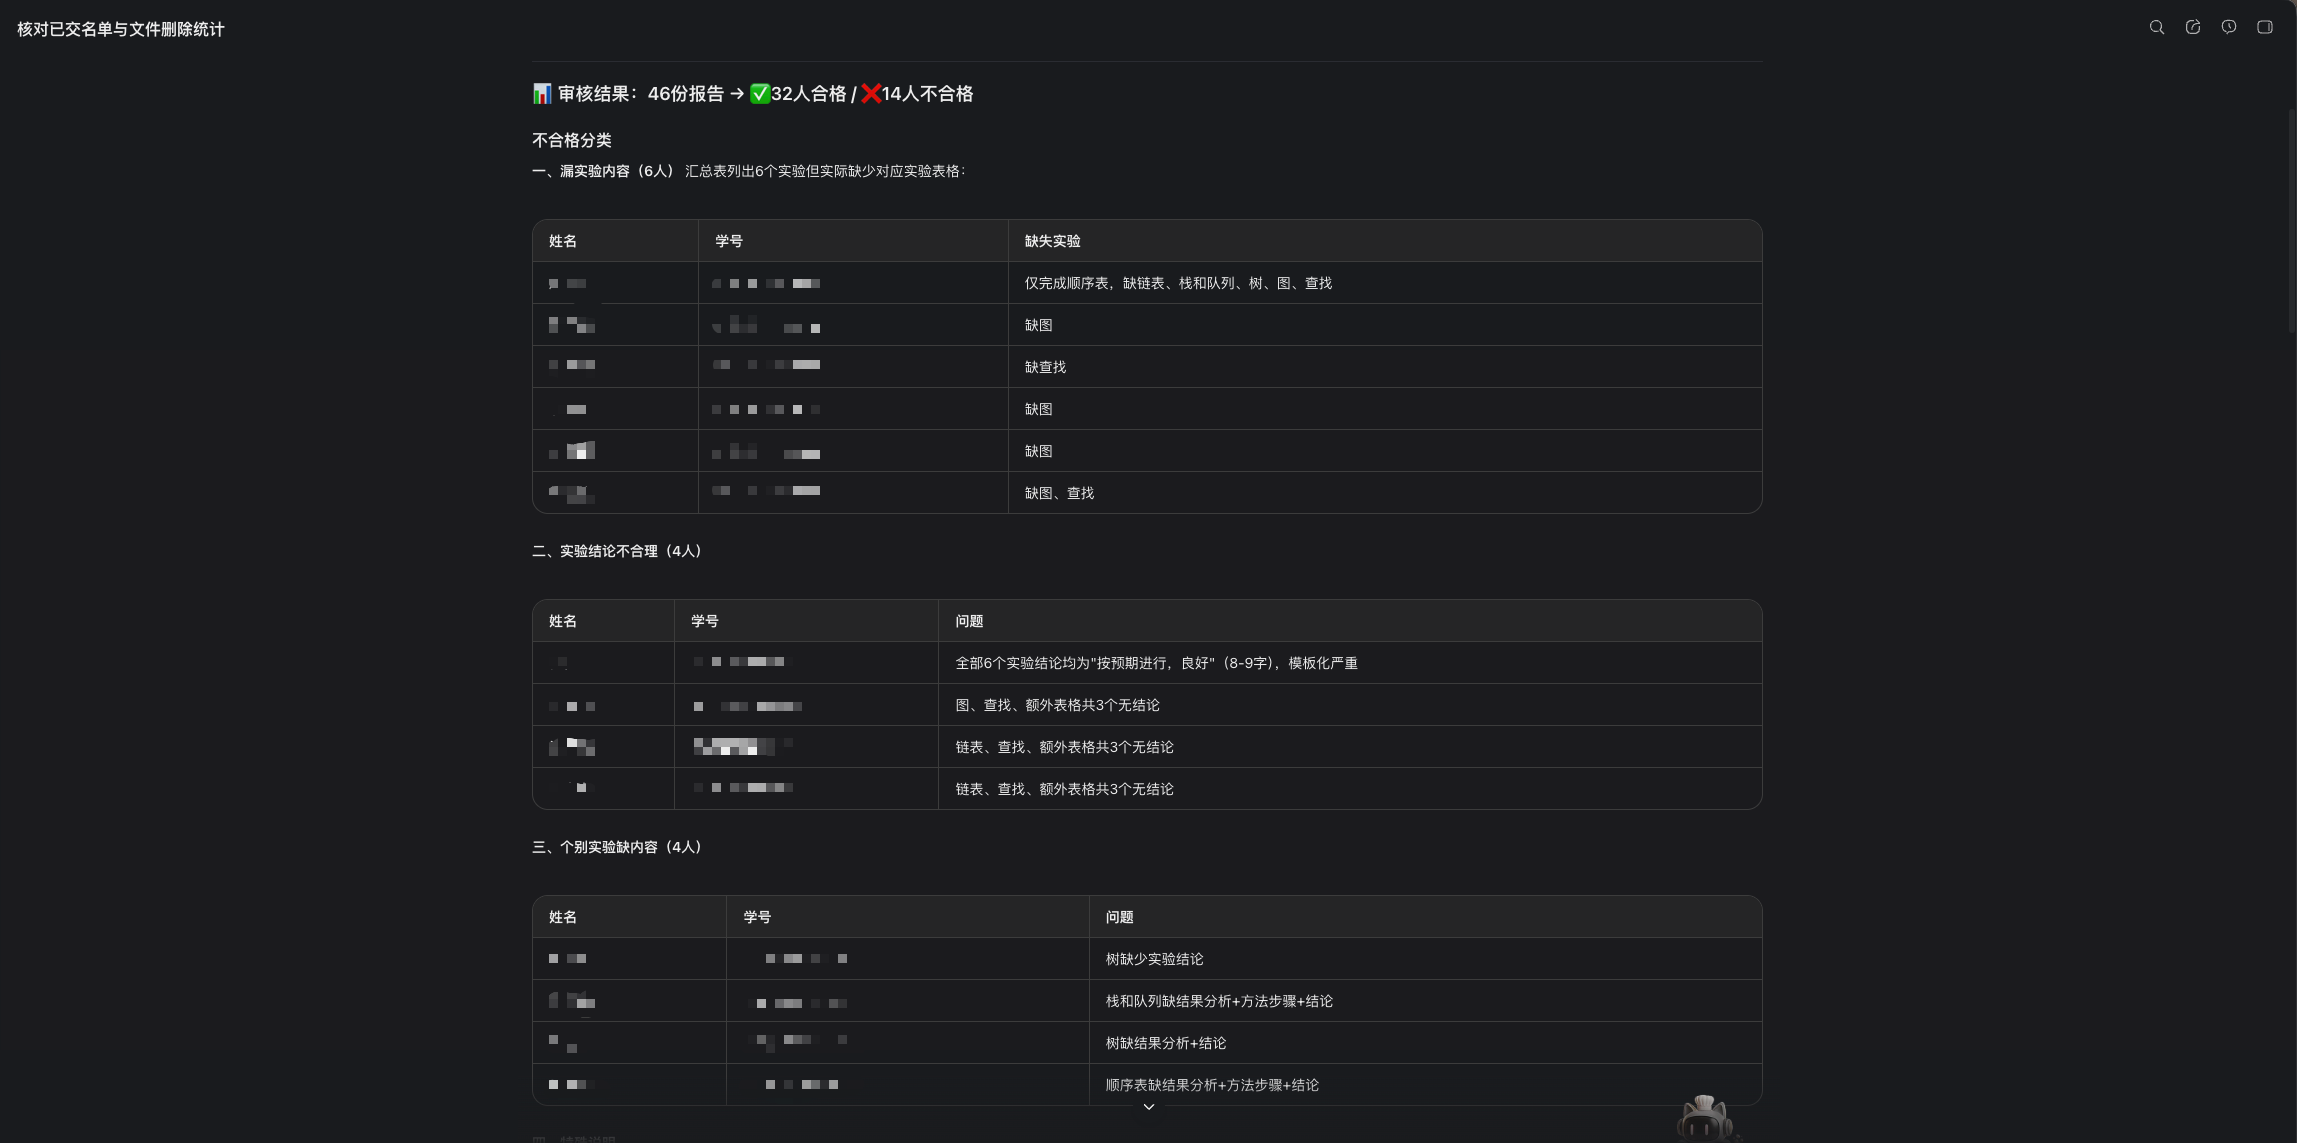
Task: Select the text 14人不合格
Action: [927, 94]
